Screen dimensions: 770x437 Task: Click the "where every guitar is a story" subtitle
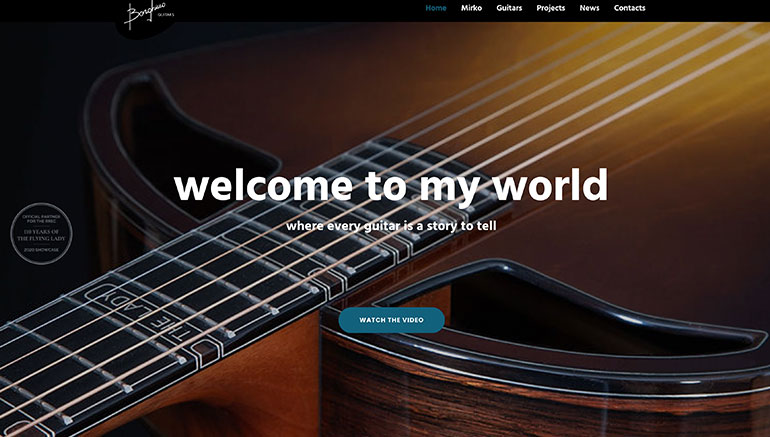pyautogui.click(x=391, y=226)
